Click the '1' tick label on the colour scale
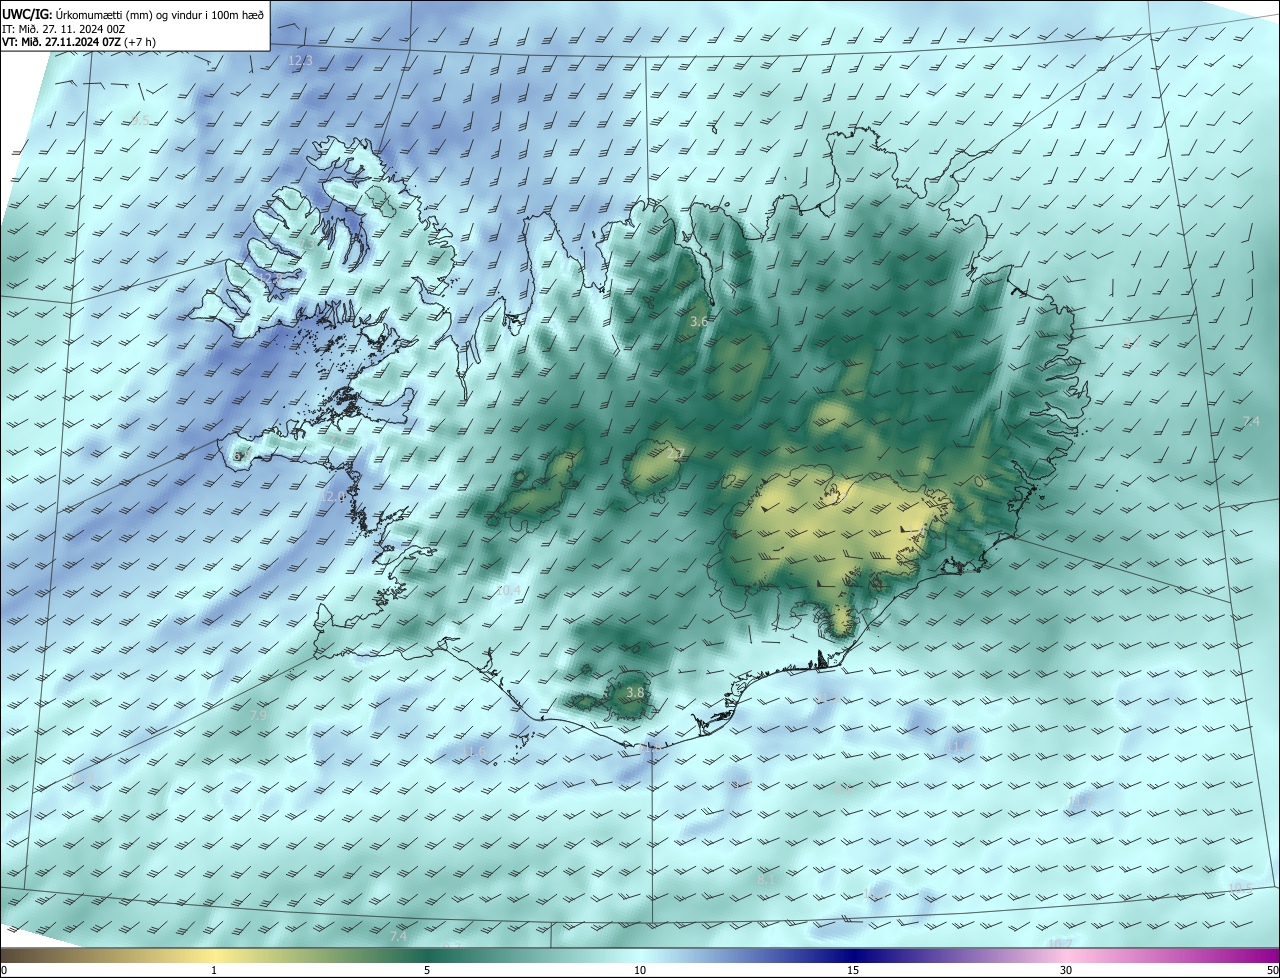The height and width of the screenshot is (978, 1280). click(214, 970)
